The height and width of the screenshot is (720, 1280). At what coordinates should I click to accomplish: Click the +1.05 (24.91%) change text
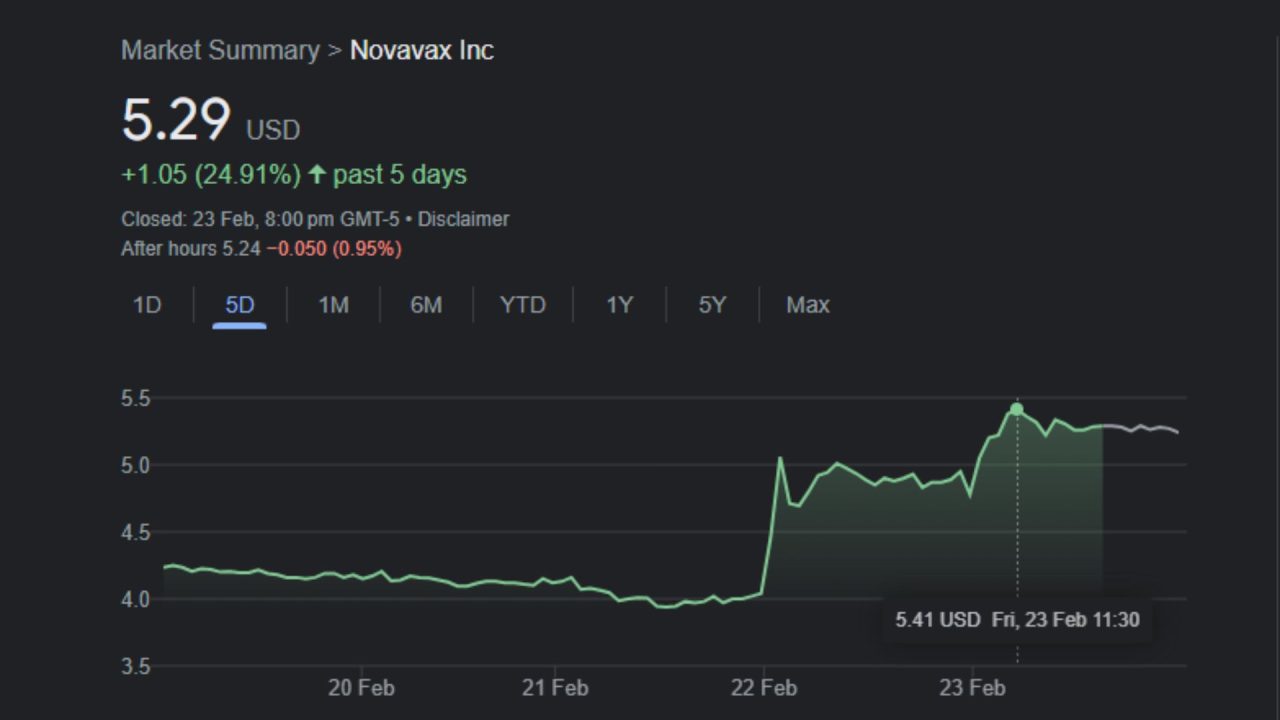211,174
